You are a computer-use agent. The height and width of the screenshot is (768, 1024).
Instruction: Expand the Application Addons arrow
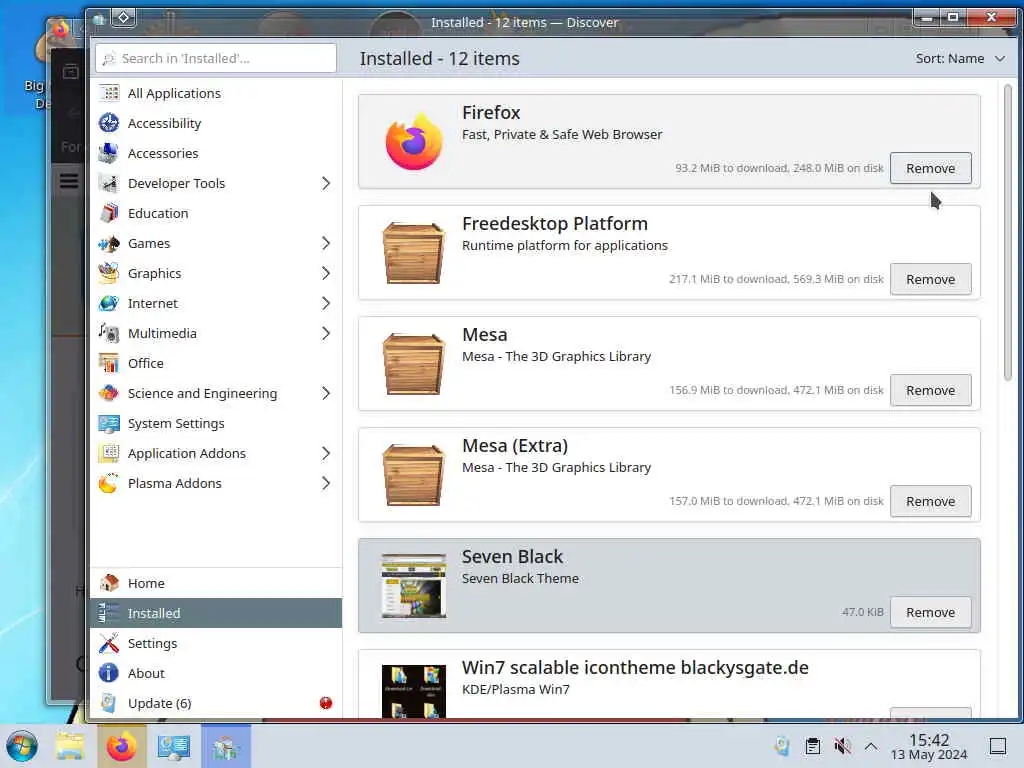(x=326, y=454)
